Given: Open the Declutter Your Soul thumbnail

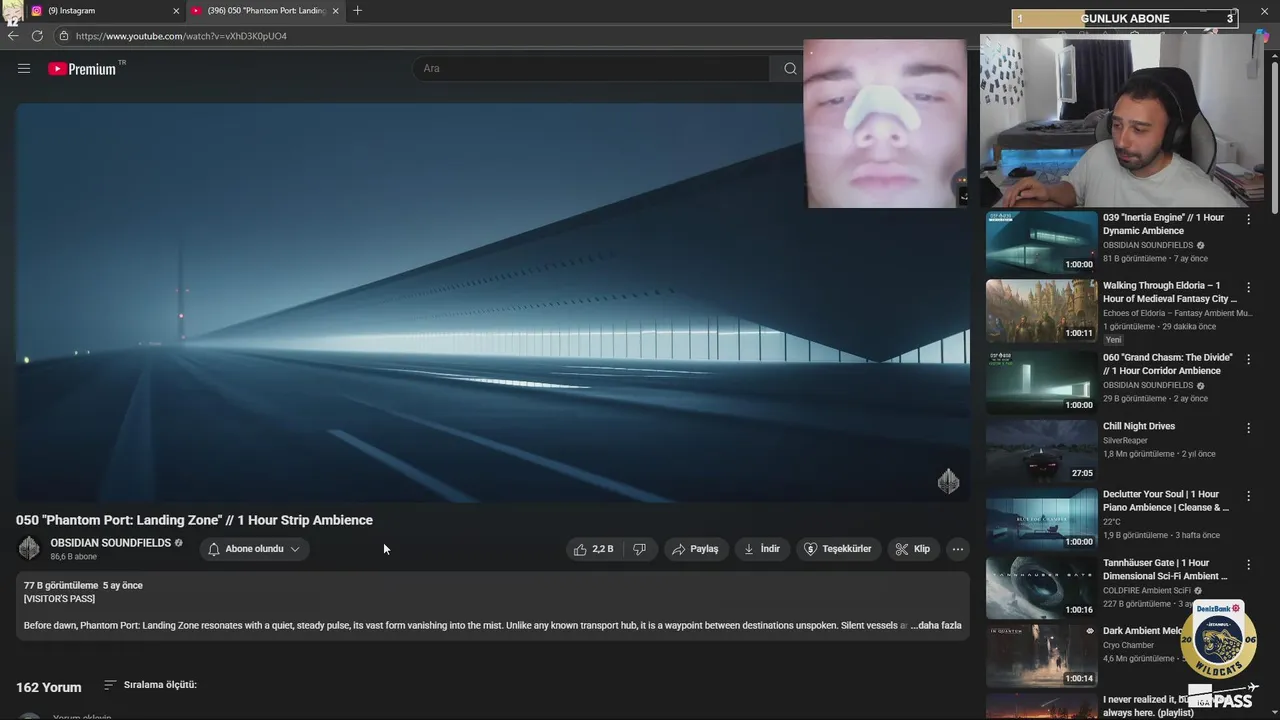Looking at the screenshot, I should pos(1041,519).
